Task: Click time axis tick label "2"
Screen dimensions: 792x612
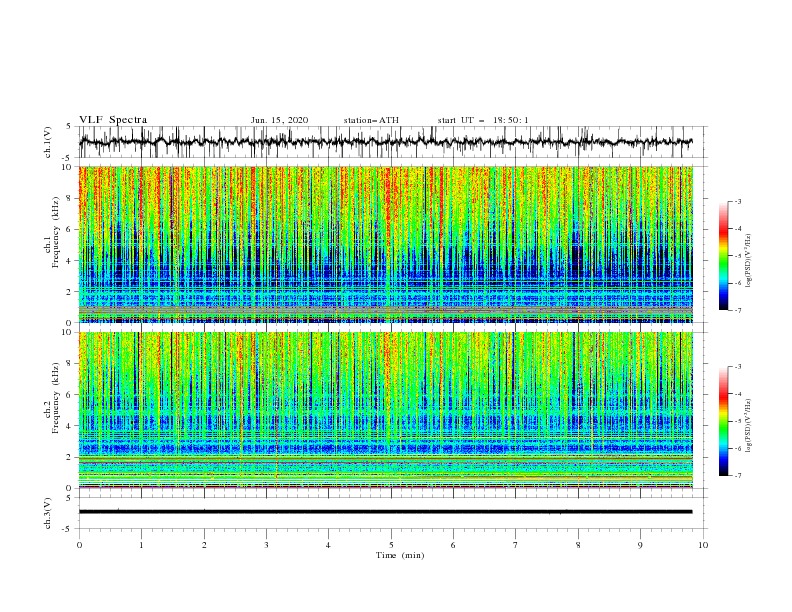Action: pyautogui.click(x=204, y=545)
